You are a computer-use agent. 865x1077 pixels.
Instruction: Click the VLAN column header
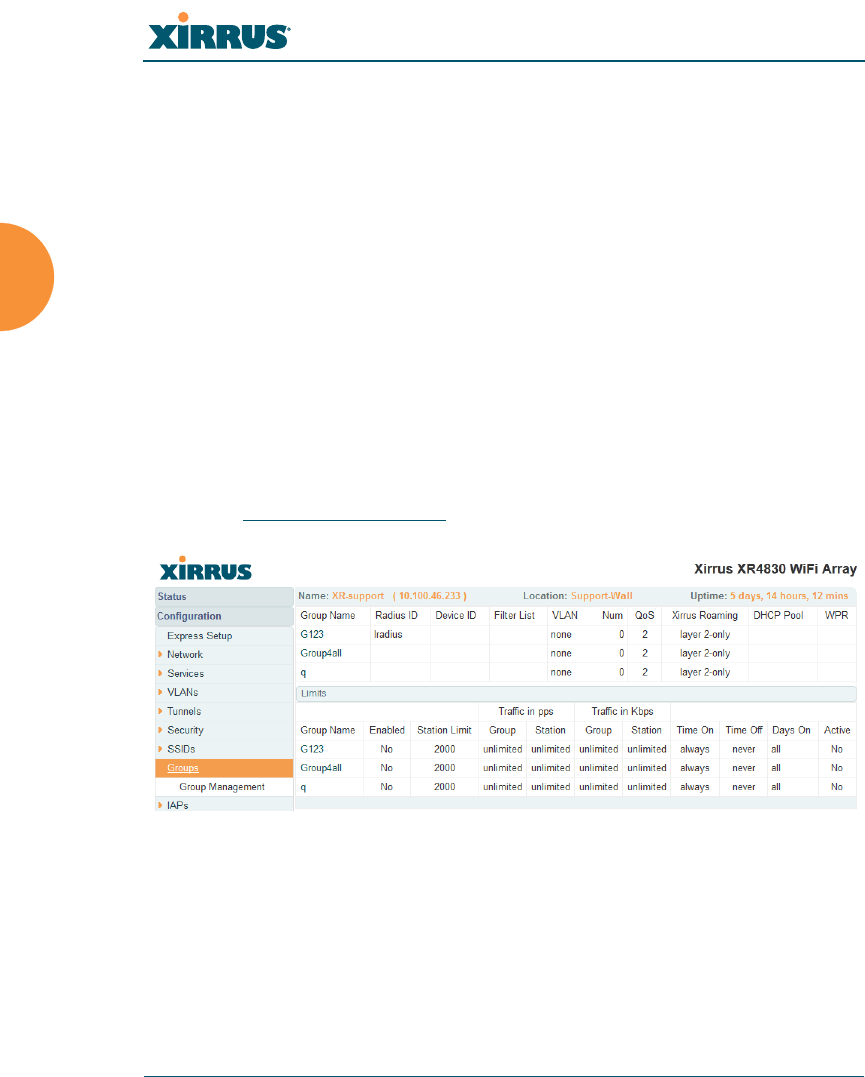coord(565,615)
